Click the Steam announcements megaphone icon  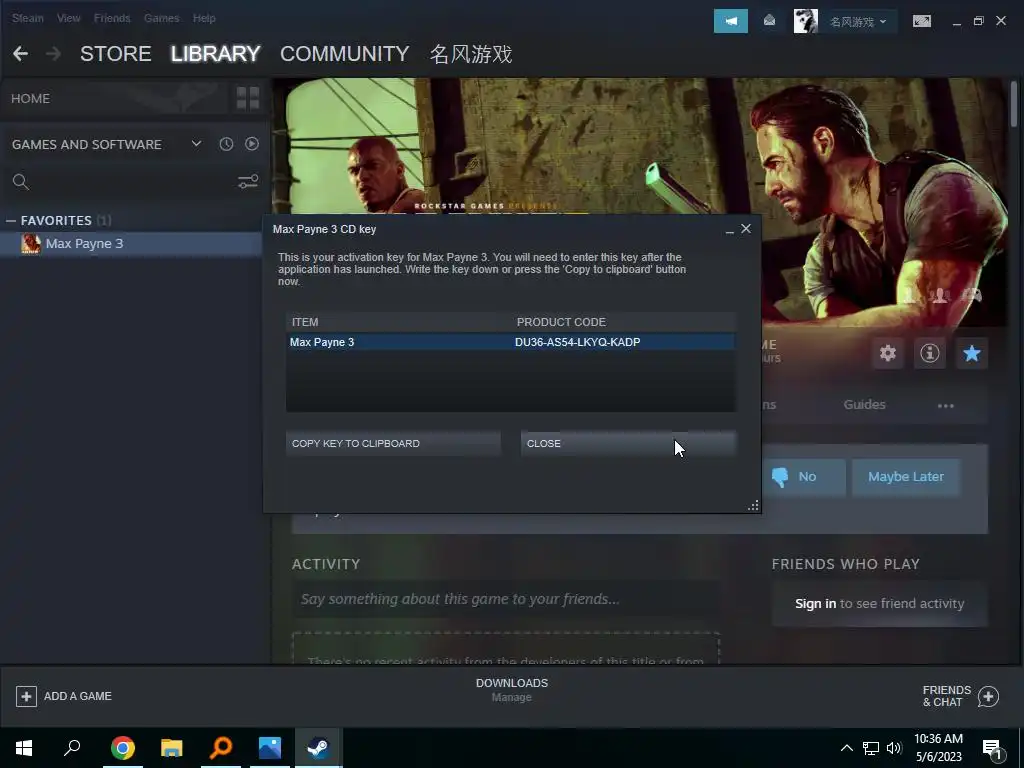click(730, 22)
